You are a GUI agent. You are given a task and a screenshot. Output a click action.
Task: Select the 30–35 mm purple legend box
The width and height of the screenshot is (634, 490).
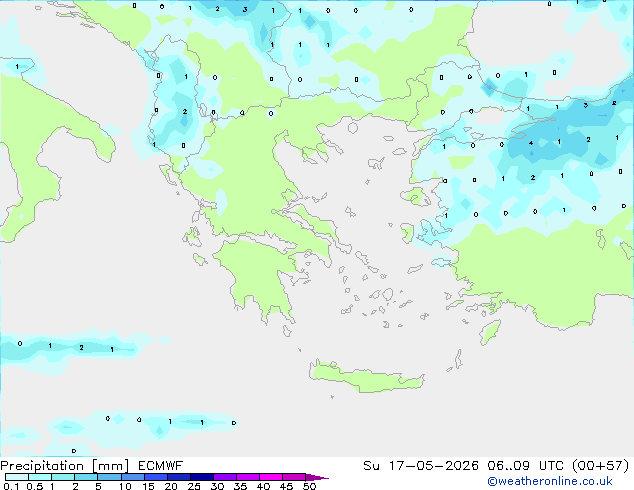(225, 477)
